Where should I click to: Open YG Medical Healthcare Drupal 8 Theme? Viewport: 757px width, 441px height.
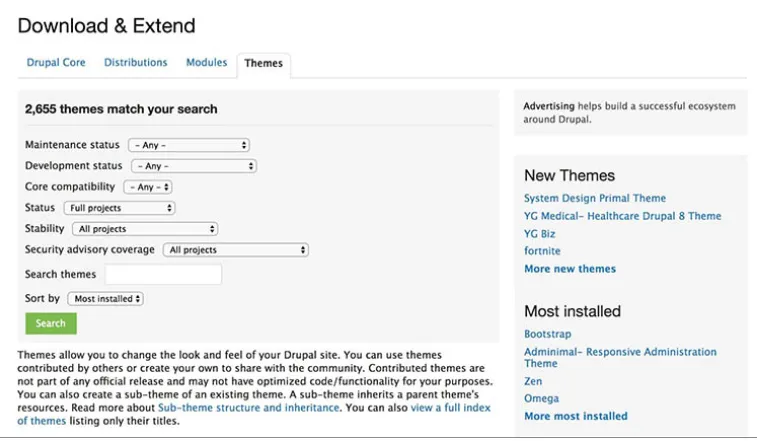(x=622, y=216)
